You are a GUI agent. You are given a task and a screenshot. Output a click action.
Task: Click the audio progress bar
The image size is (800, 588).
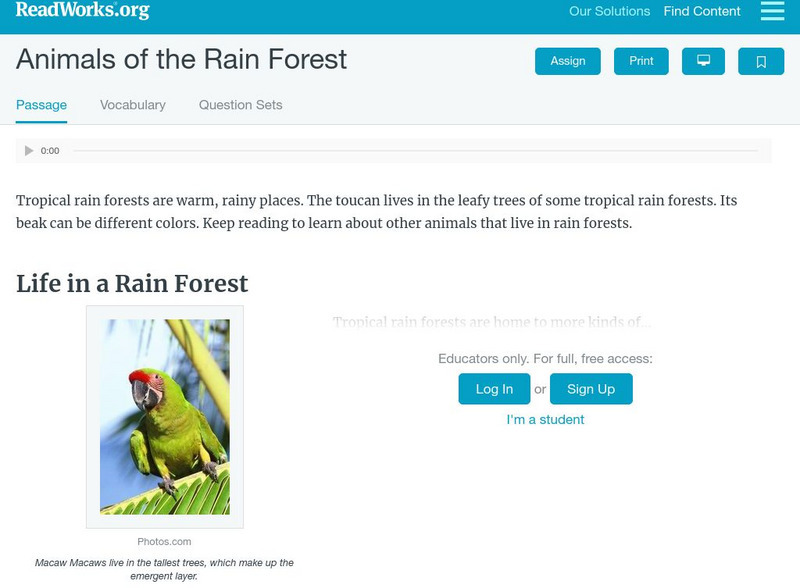click(x=415, y=151)
